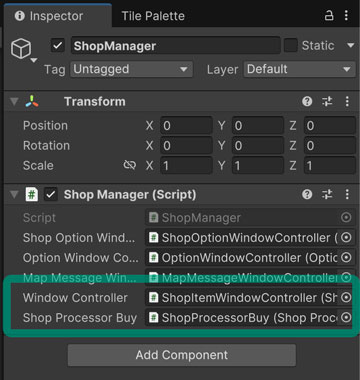The height and width of the screenshot is (380, 360).
Task: Click the Transform component axes icon
Action: click(32, 101)
